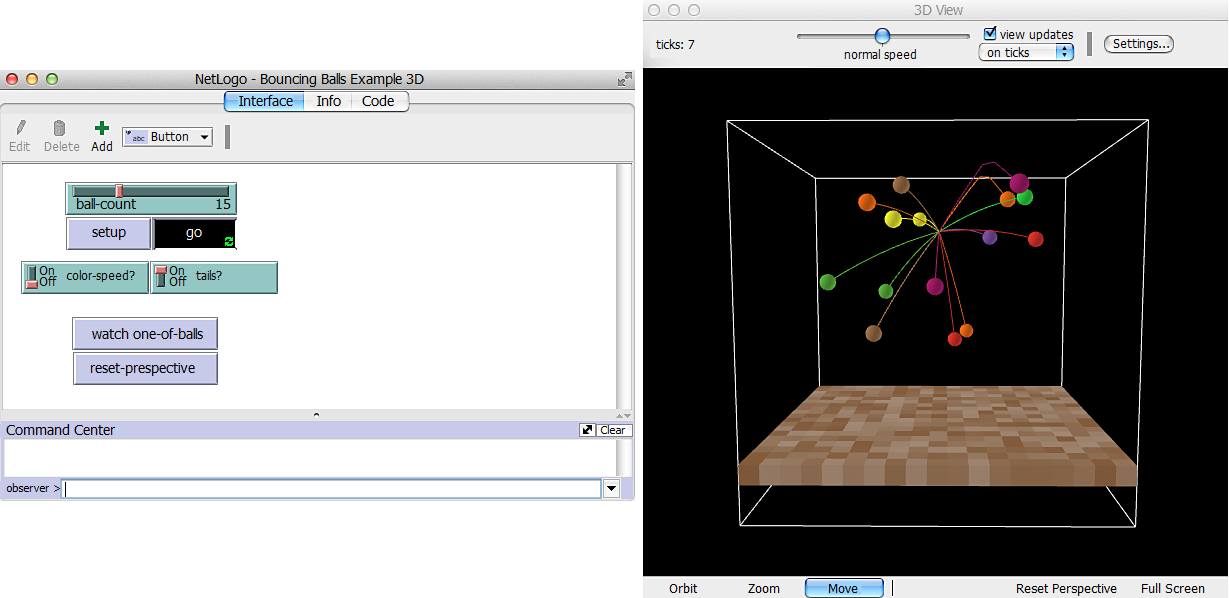1229x598 pixels.
Task: Click the green Add plus icon
Action: pyautogui.click(x=101, y=129)
